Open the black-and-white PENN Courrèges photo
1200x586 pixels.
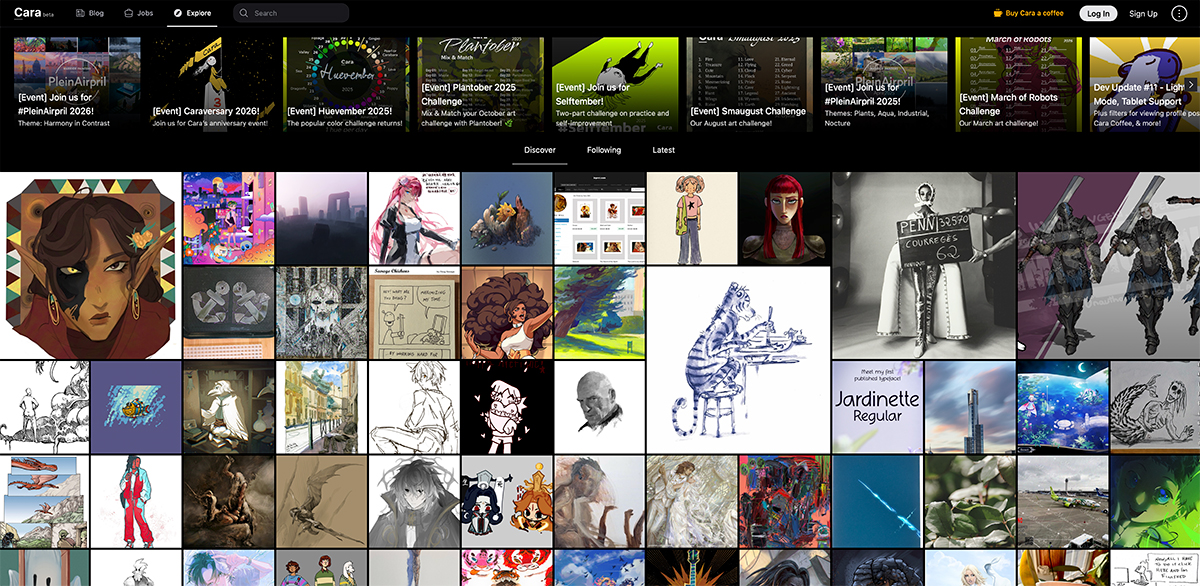(924, 265)
